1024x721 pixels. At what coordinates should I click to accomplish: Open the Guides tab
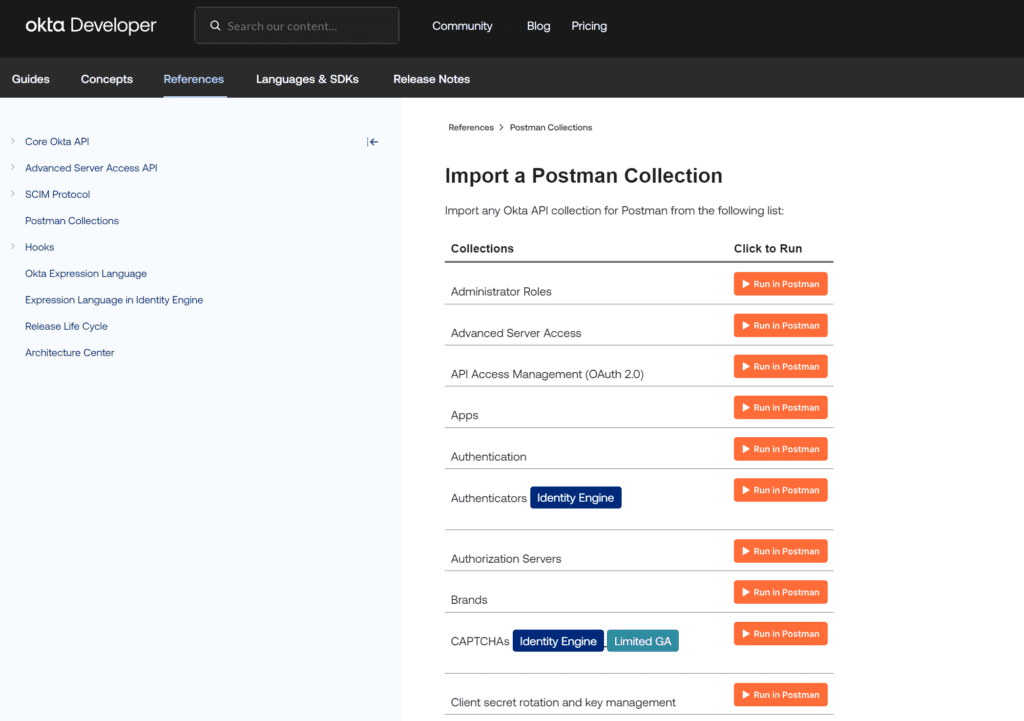(31, 79)
